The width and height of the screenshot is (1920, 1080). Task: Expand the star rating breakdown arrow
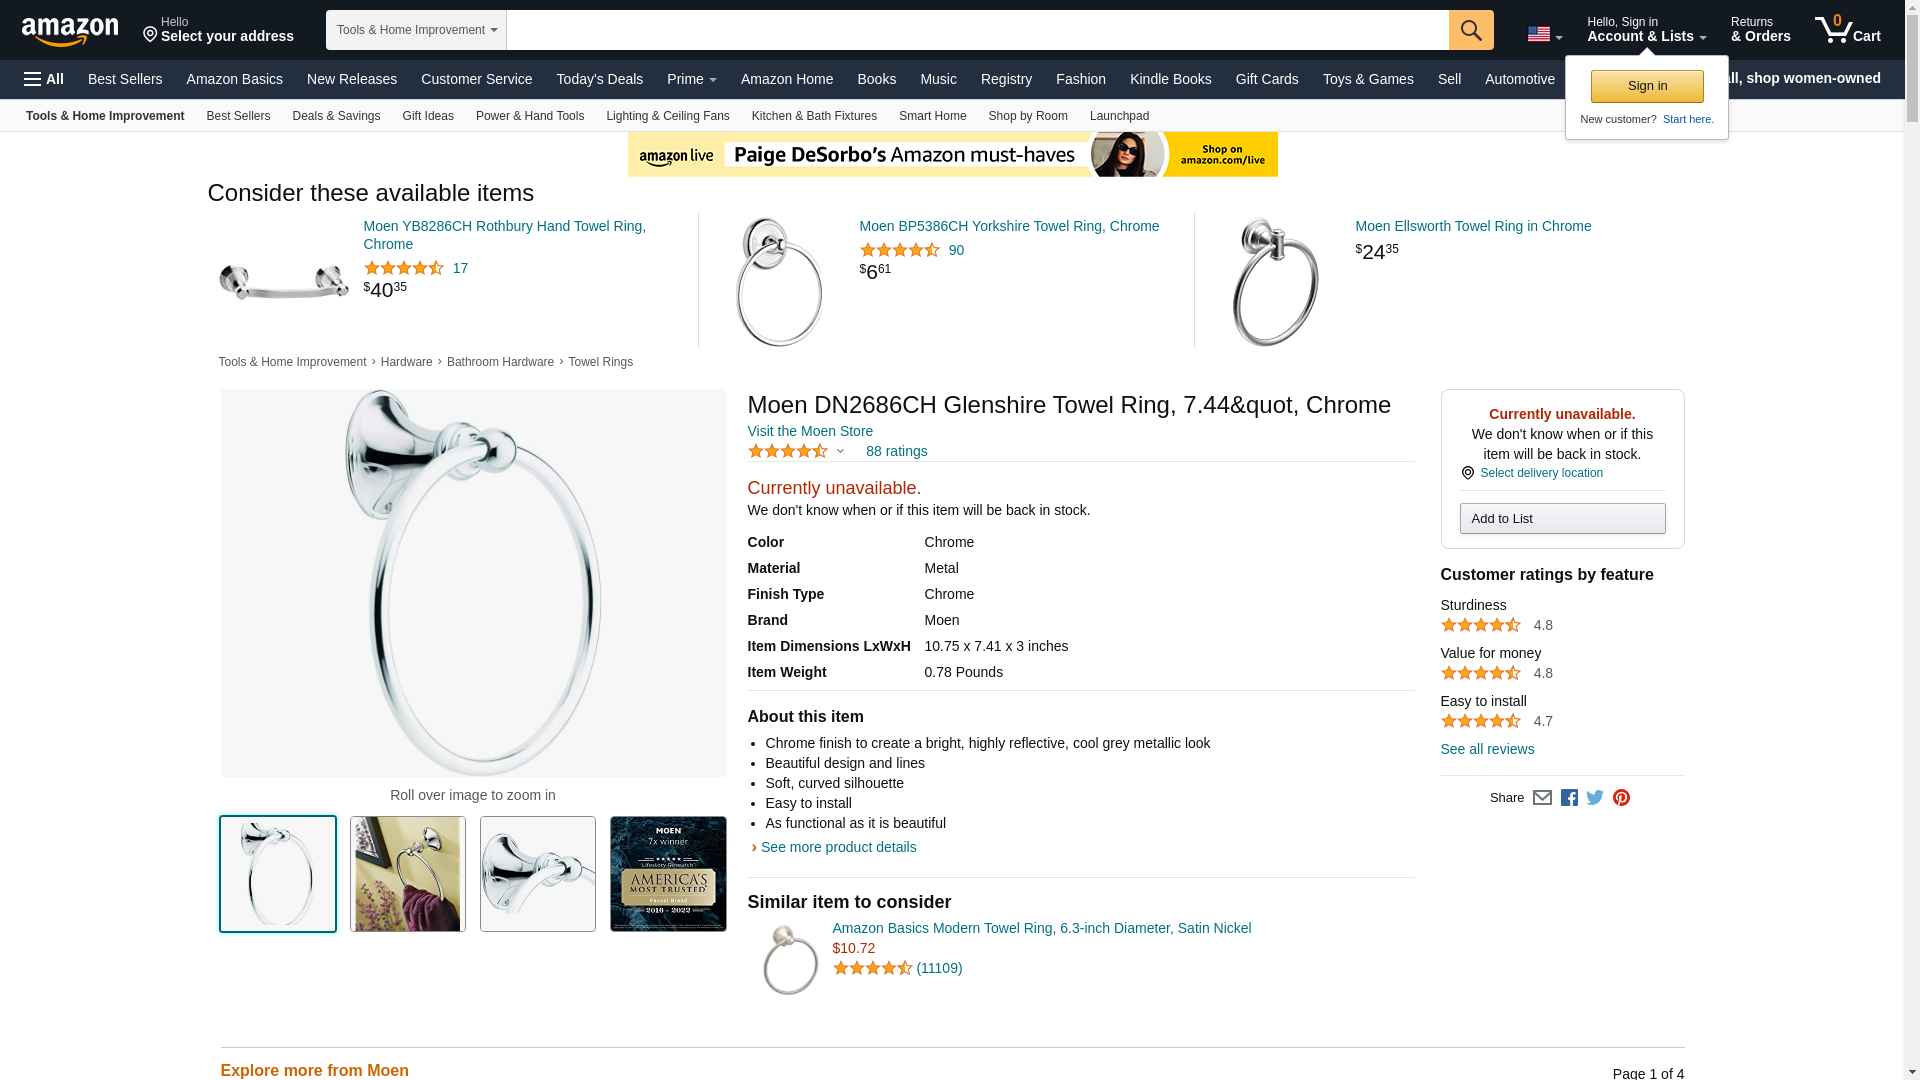point(840,452)
